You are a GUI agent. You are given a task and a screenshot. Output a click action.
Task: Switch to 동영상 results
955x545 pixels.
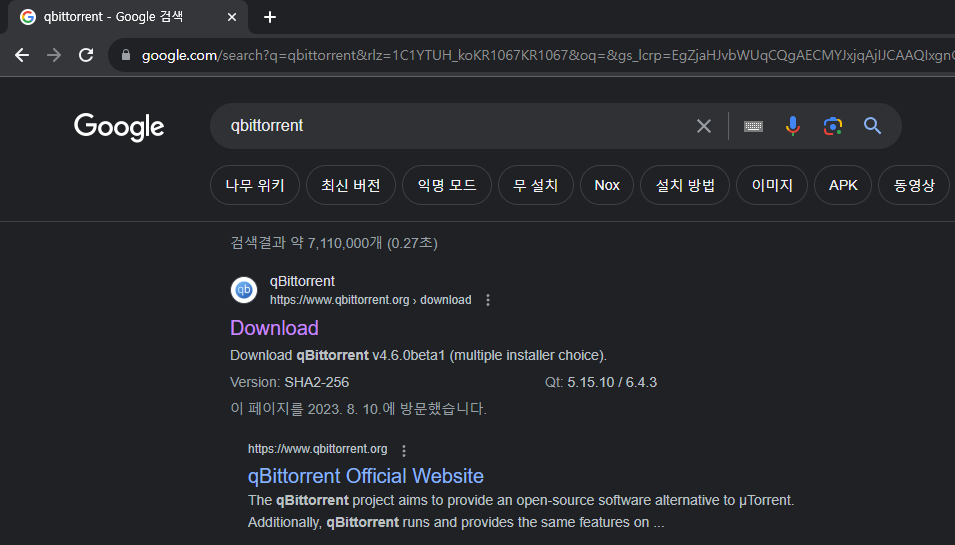point(914,185)
